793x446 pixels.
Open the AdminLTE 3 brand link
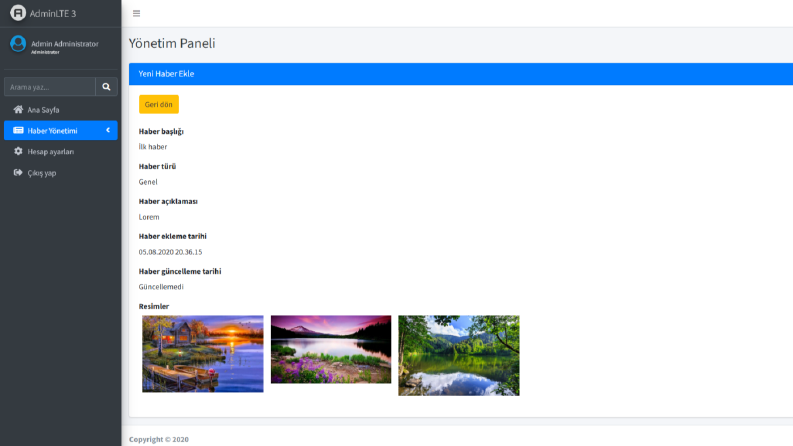pos(53,14)
